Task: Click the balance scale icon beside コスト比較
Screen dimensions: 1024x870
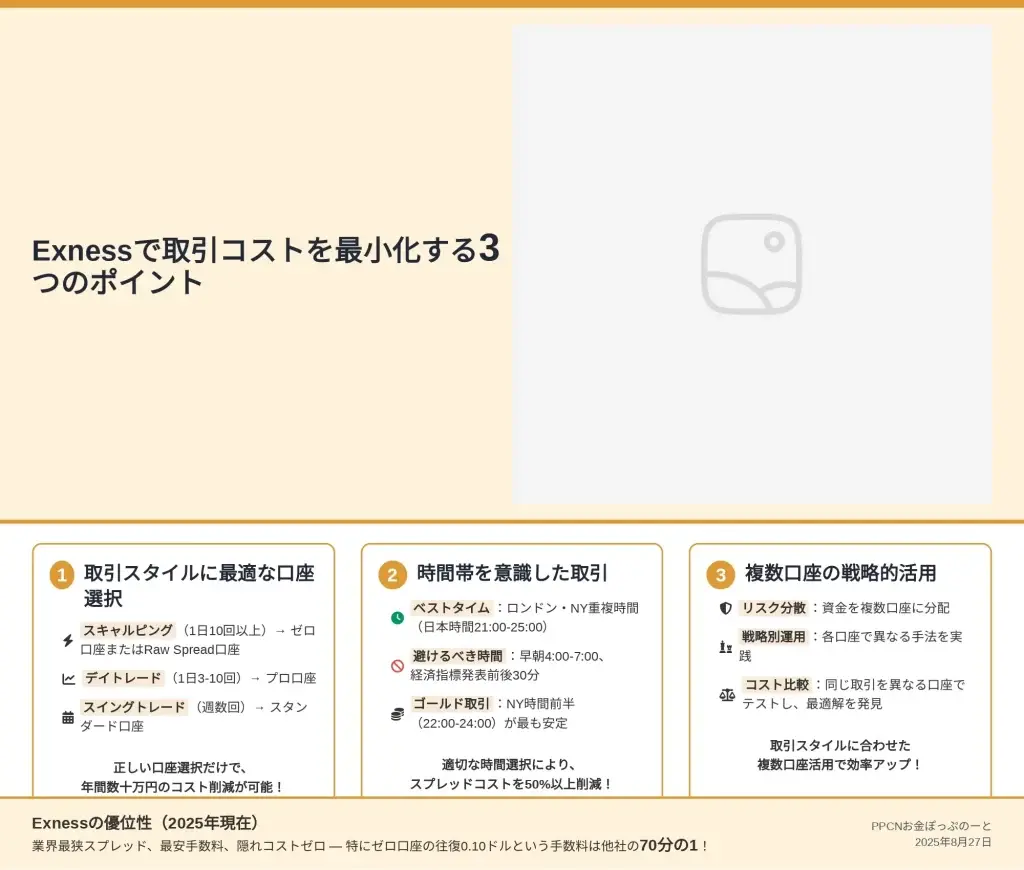Action: pyautogui.click(x=727, y=694)
